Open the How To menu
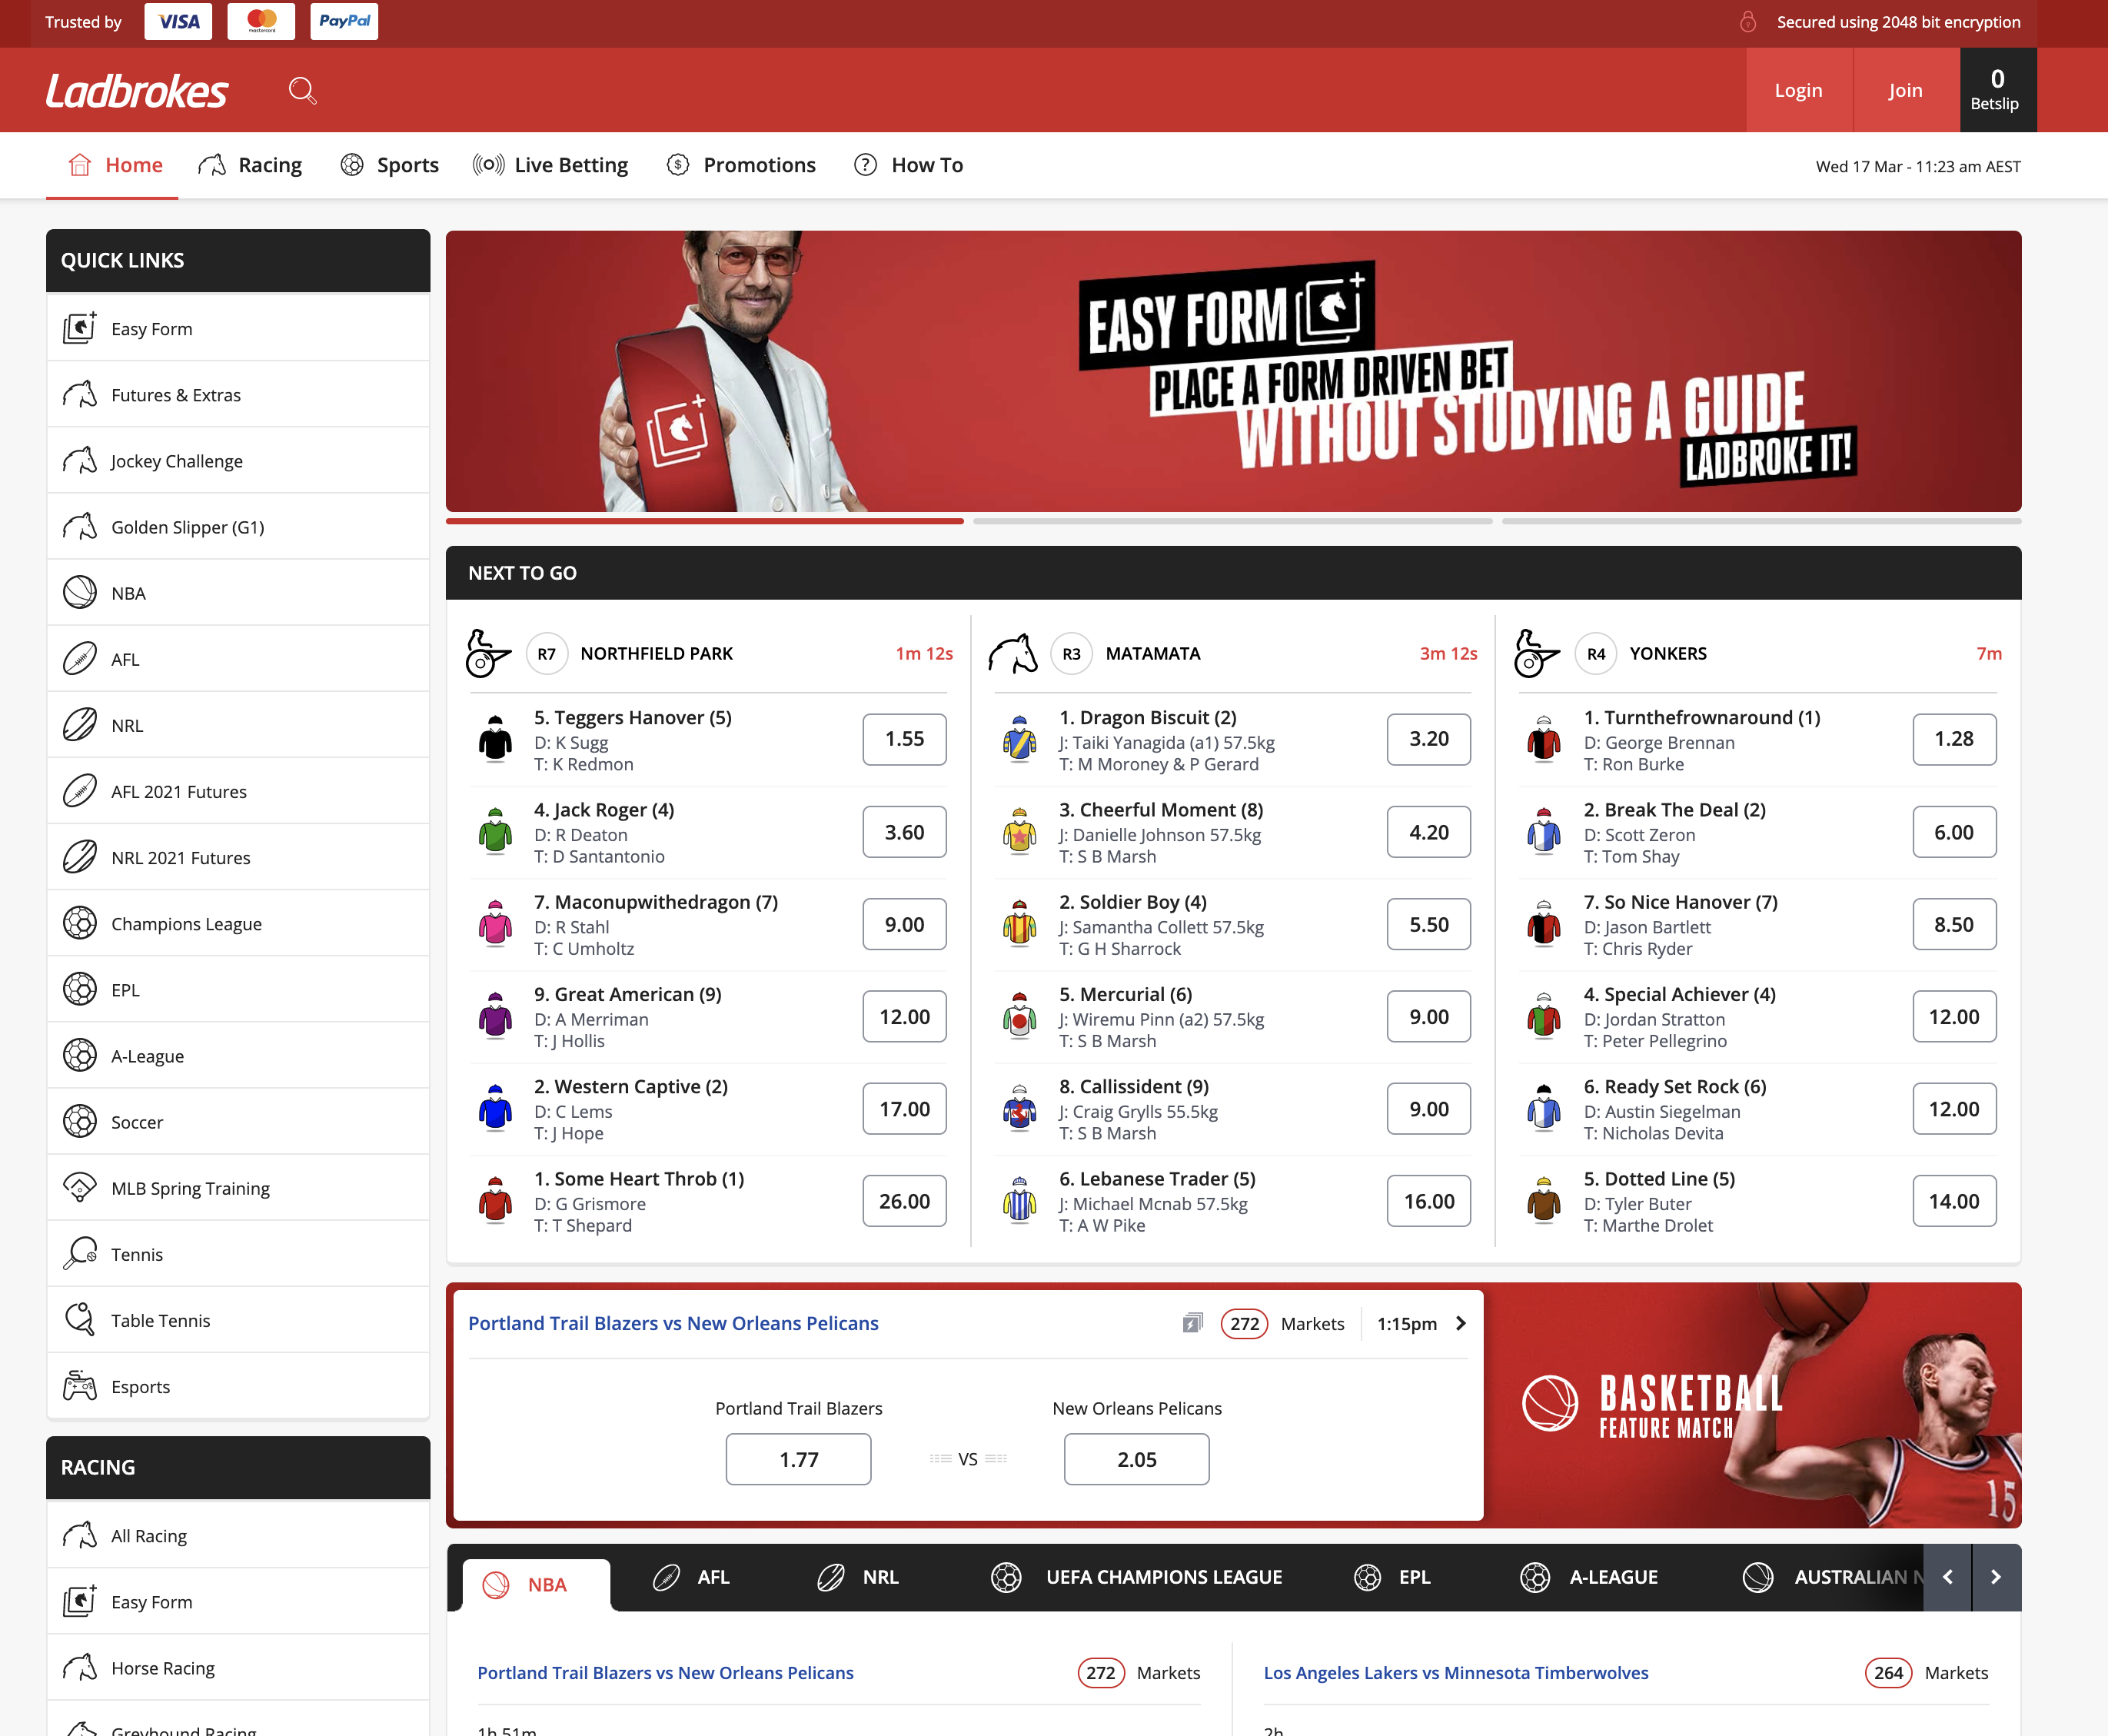Screen dimensions: 2108x1736 point(909,165)
